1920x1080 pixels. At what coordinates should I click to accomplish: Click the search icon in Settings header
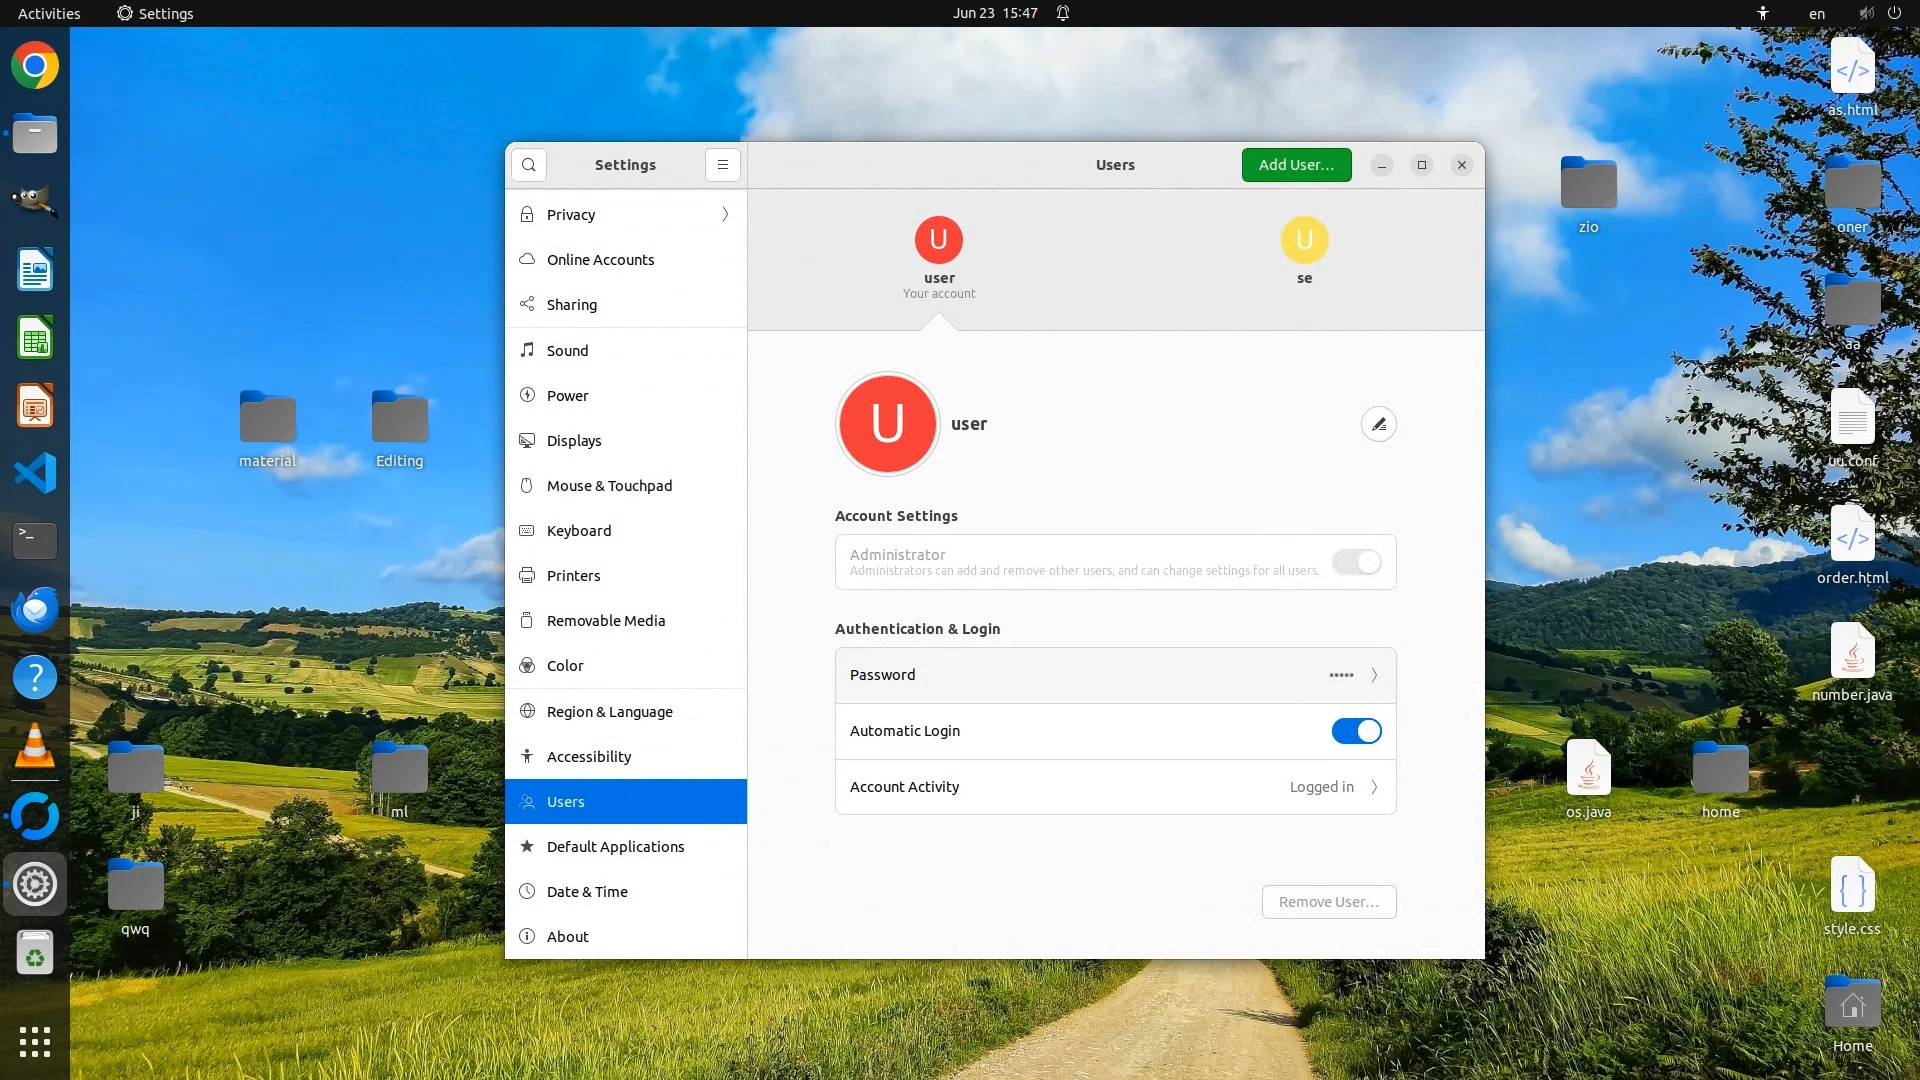(x=528, y=165)
